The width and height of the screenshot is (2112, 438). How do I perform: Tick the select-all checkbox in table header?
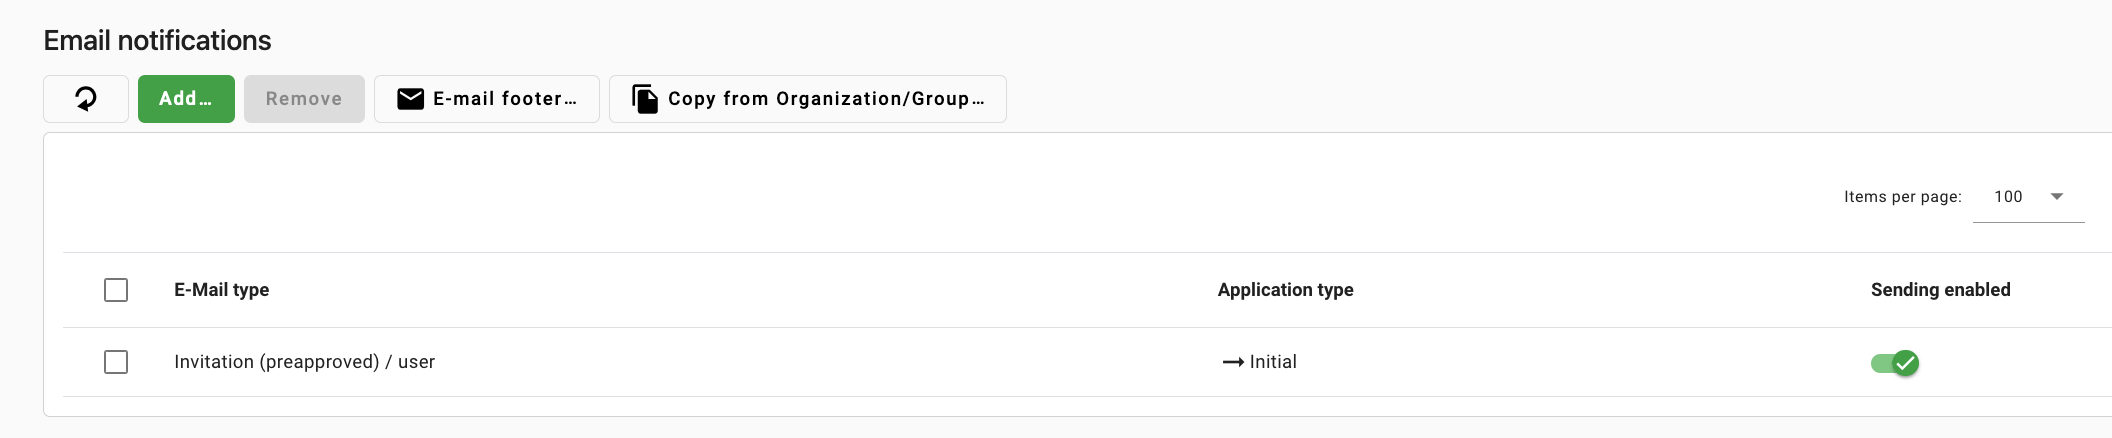(116, 290)
